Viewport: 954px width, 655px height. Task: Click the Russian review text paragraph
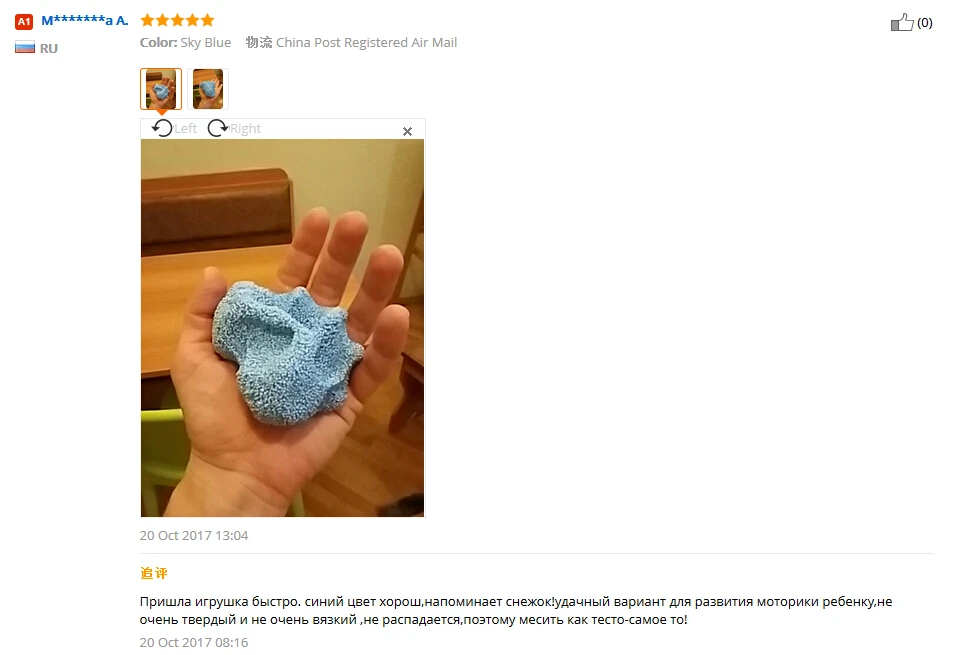516,611
